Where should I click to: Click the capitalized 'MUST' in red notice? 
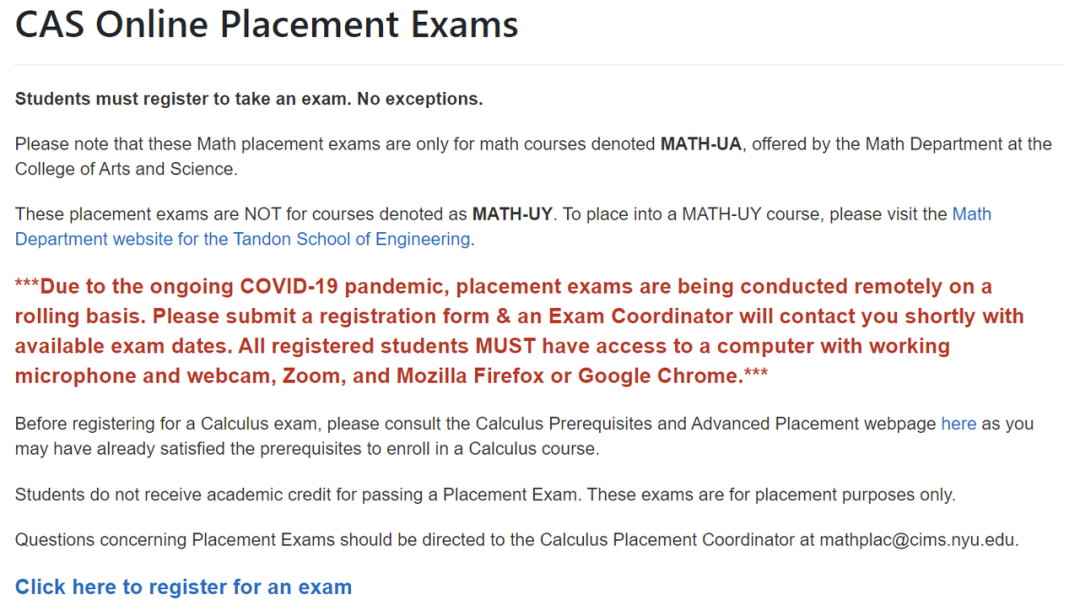point(506,346)
